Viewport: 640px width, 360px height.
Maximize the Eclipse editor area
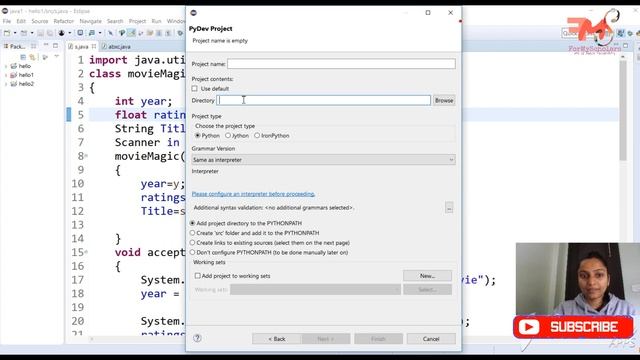click(626, 46)
